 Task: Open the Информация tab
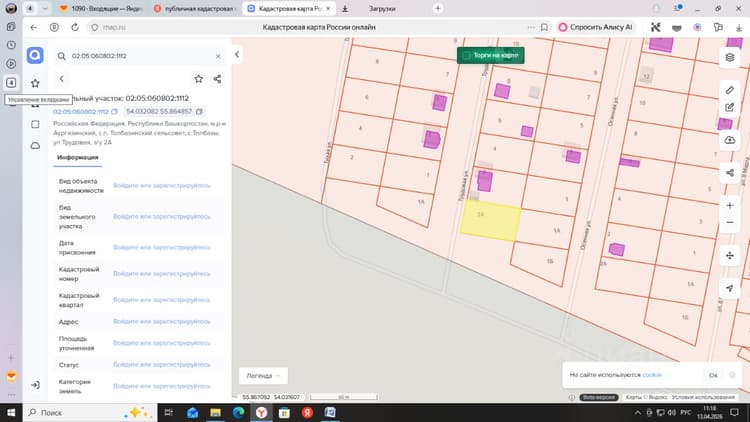(77, 157)
